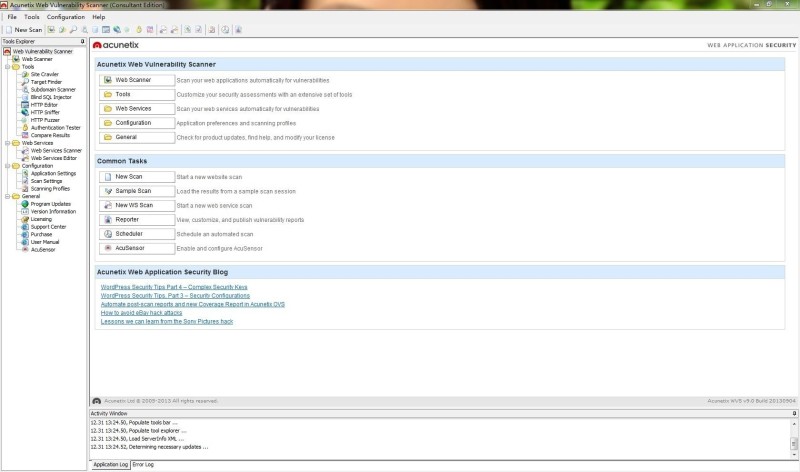Launch Blind SQL Injector from the tree
Image resolution: width=800 pixels, height=472 pixels.
pos(52,97)
